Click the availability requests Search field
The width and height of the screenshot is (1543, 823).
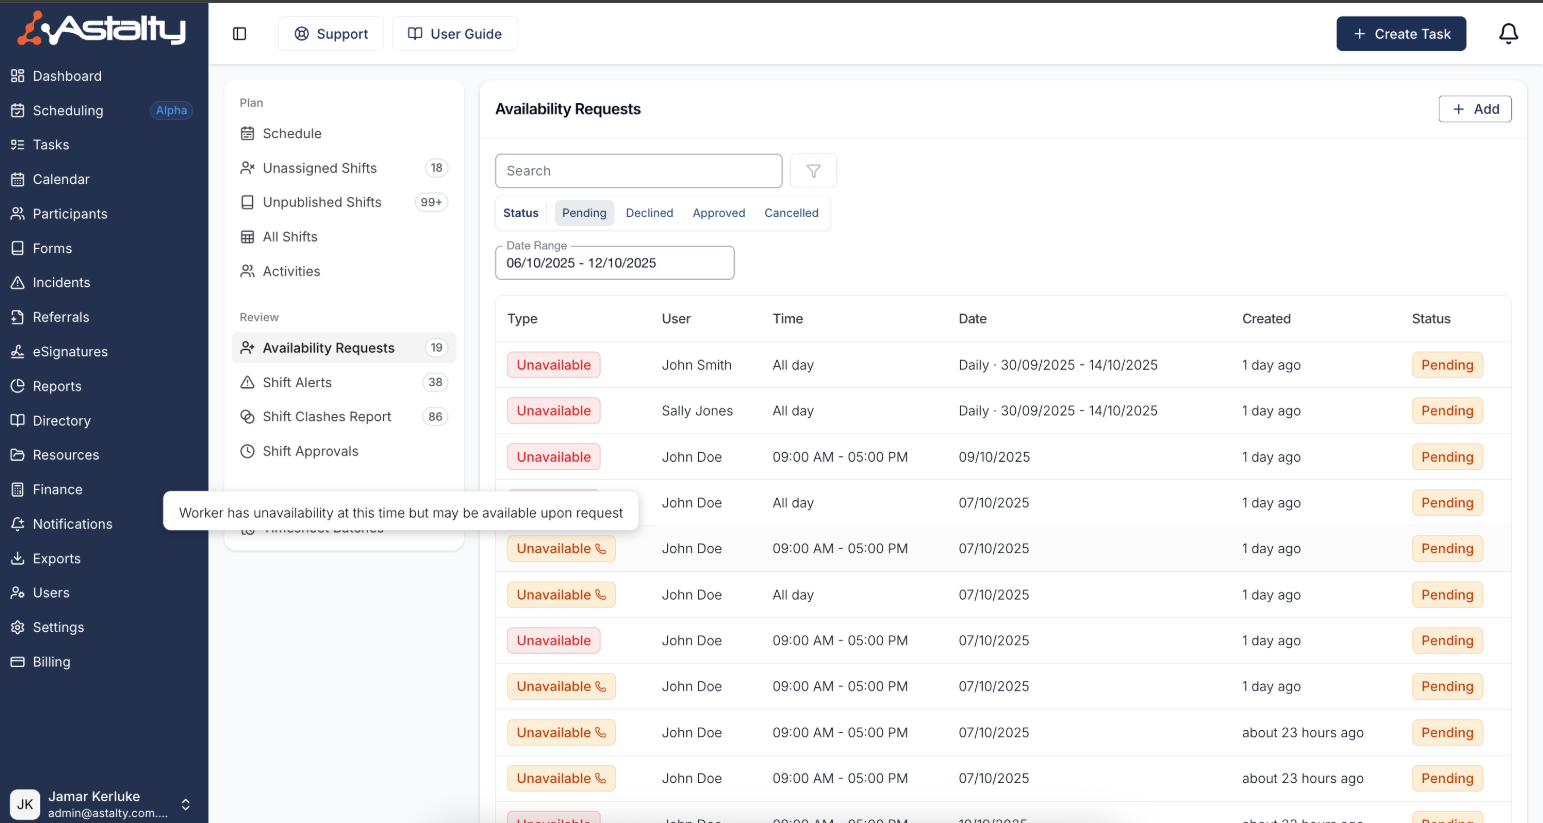coord(638,171)
